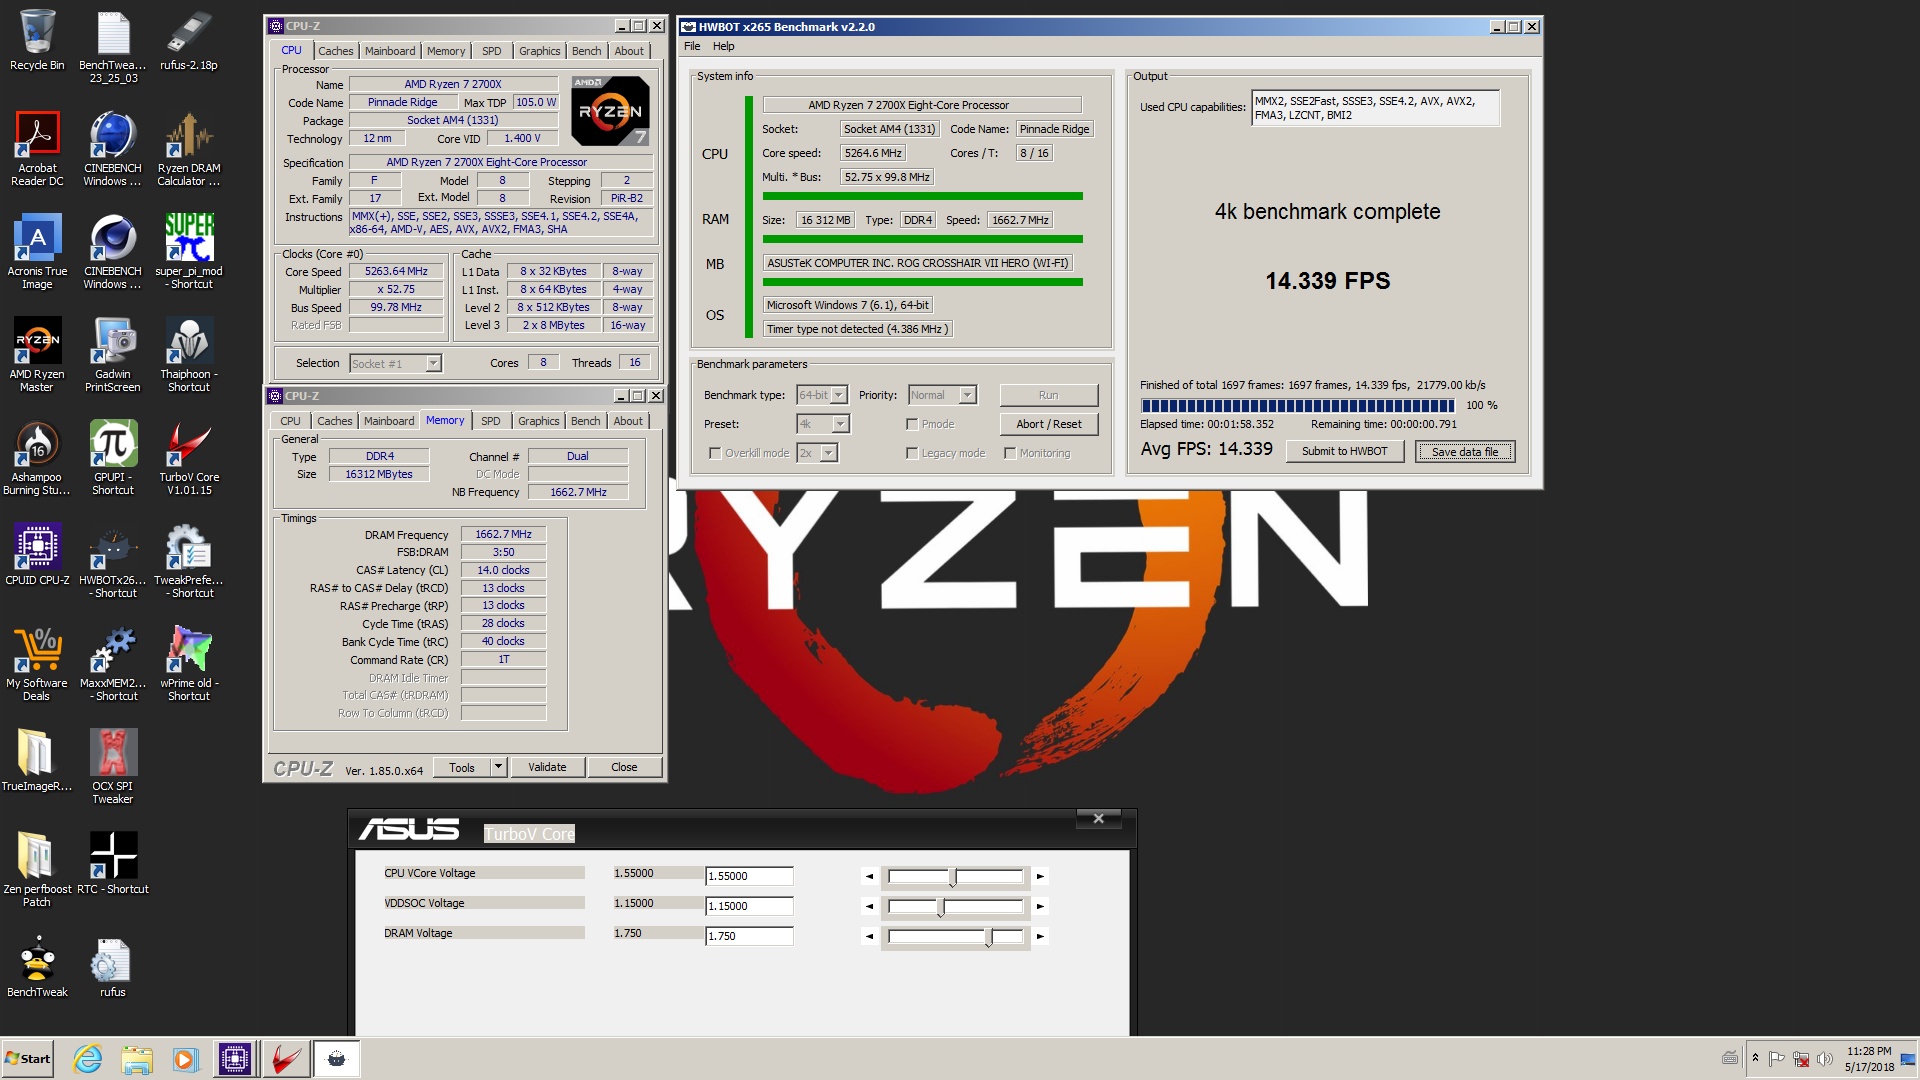Open Help menu in HWBOT x265
This screenshot has height=1080, width=1920.
pos(723,46)
